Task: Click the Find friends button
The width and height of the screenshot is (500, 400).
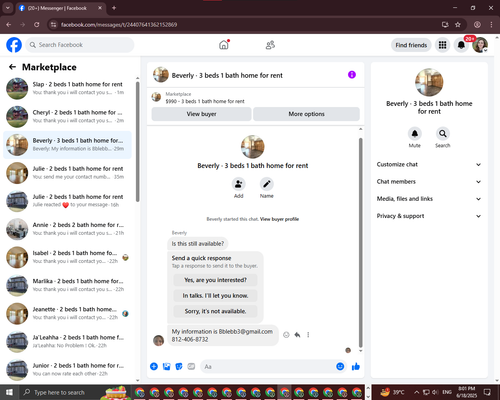Action: (x=411, y=45)
